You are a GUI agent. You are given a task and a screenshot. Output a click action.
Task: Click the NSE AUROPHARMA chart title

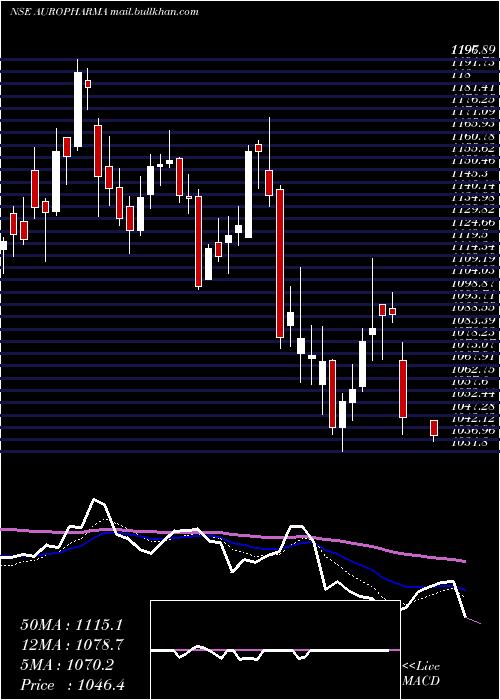coord(58,12)
